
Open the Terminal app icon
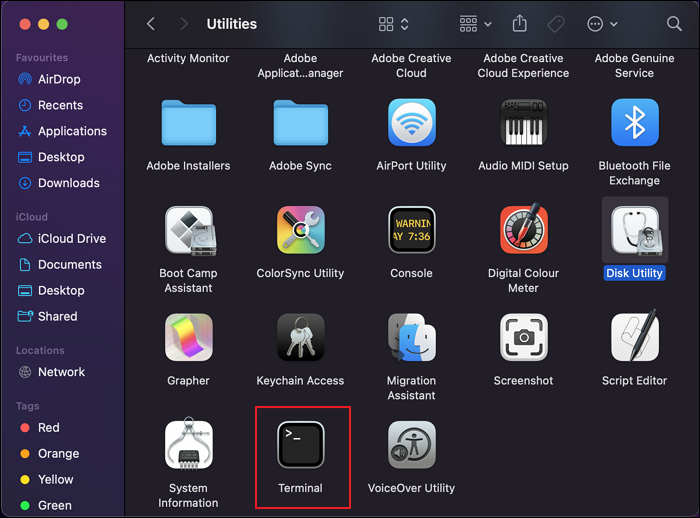point(300,444)
